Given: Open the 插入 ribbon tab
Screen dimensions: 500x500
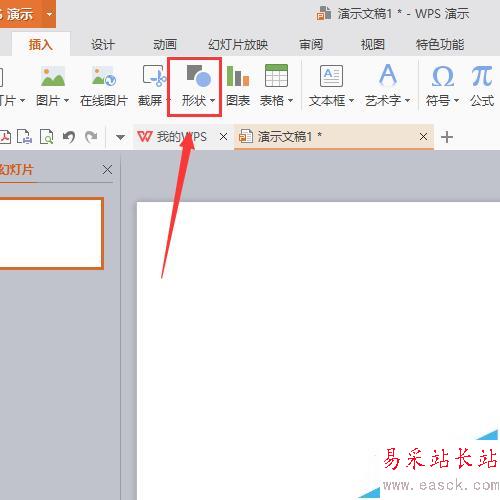Looking at the screenshot, I should click(41, 44).
